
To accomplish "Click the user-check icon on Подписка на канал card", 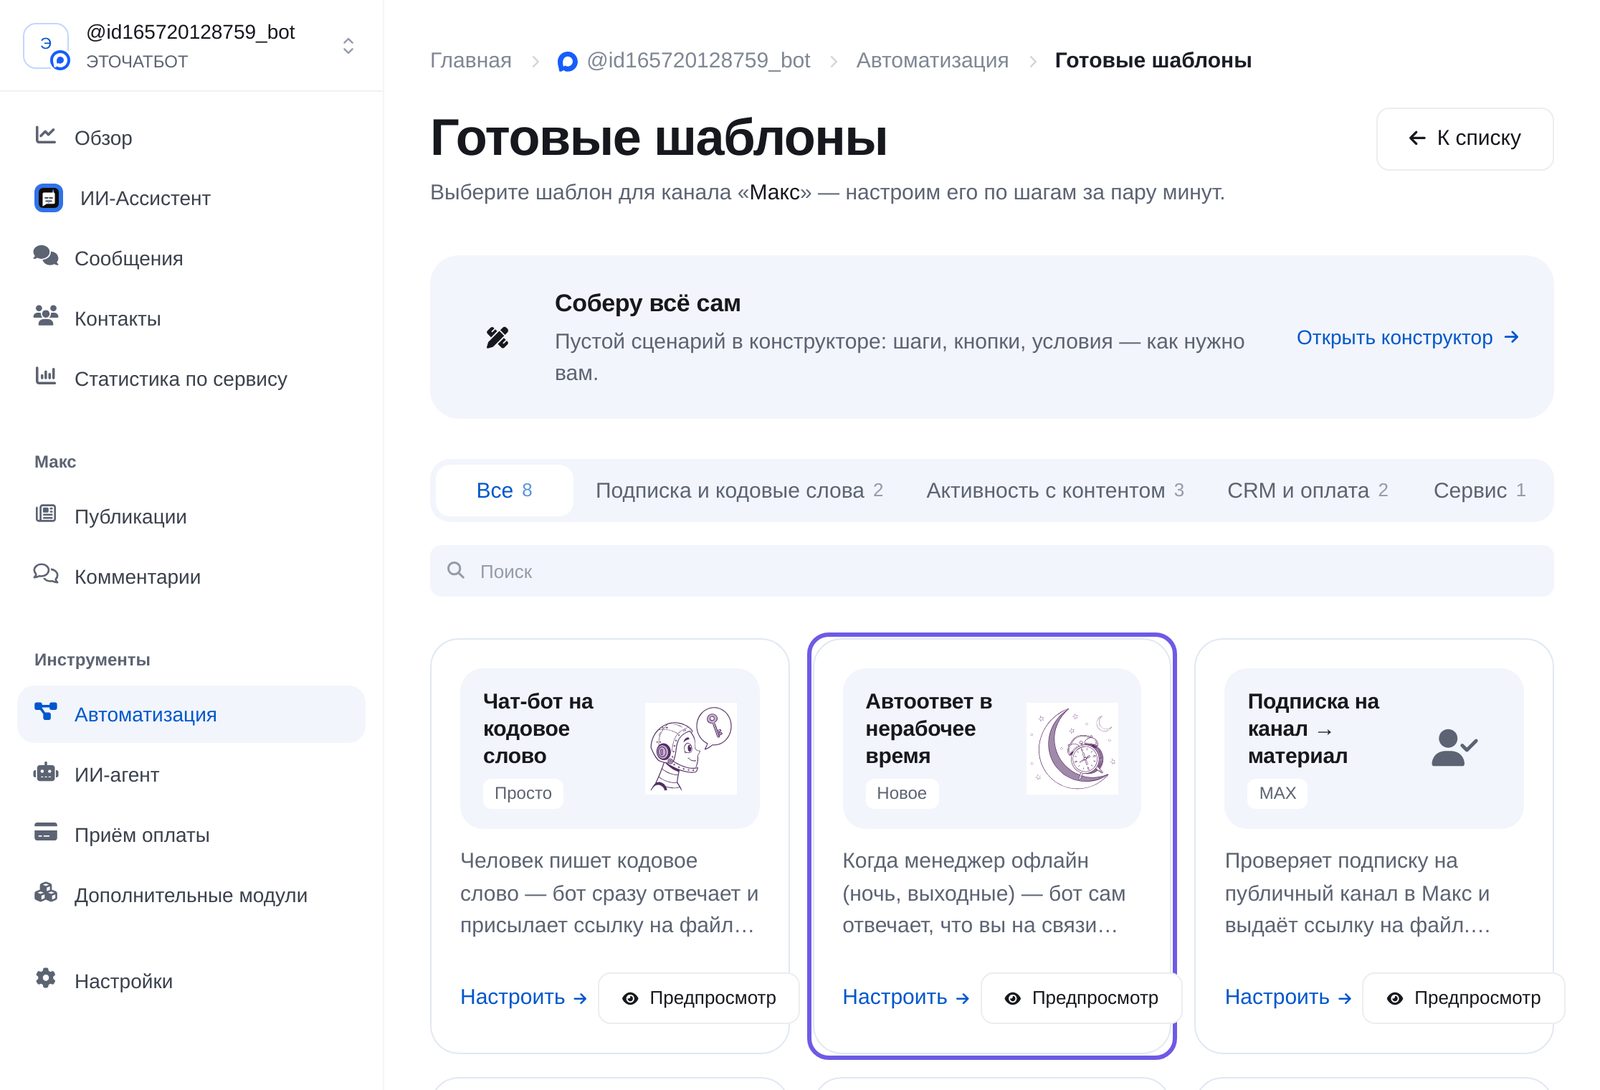I will pyautogui.click(x=1454, y=748).
